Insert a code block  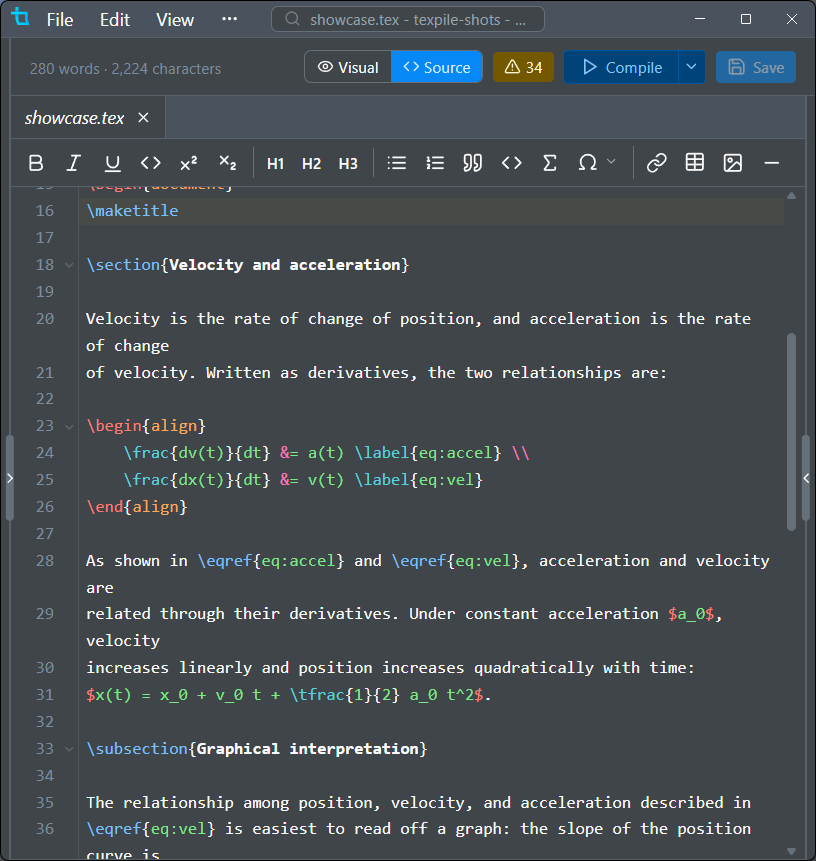pyautogui.click(x=512, y=163)
